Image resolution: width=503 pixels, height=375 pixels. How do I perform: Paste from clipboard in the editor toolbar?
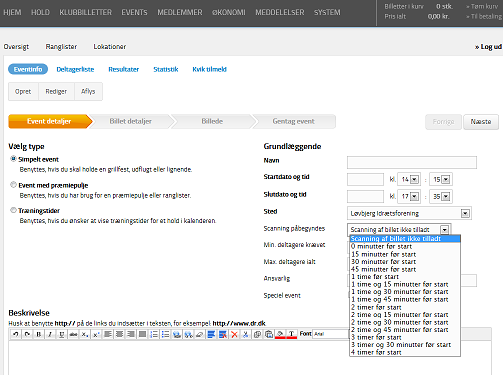[269, 334]
